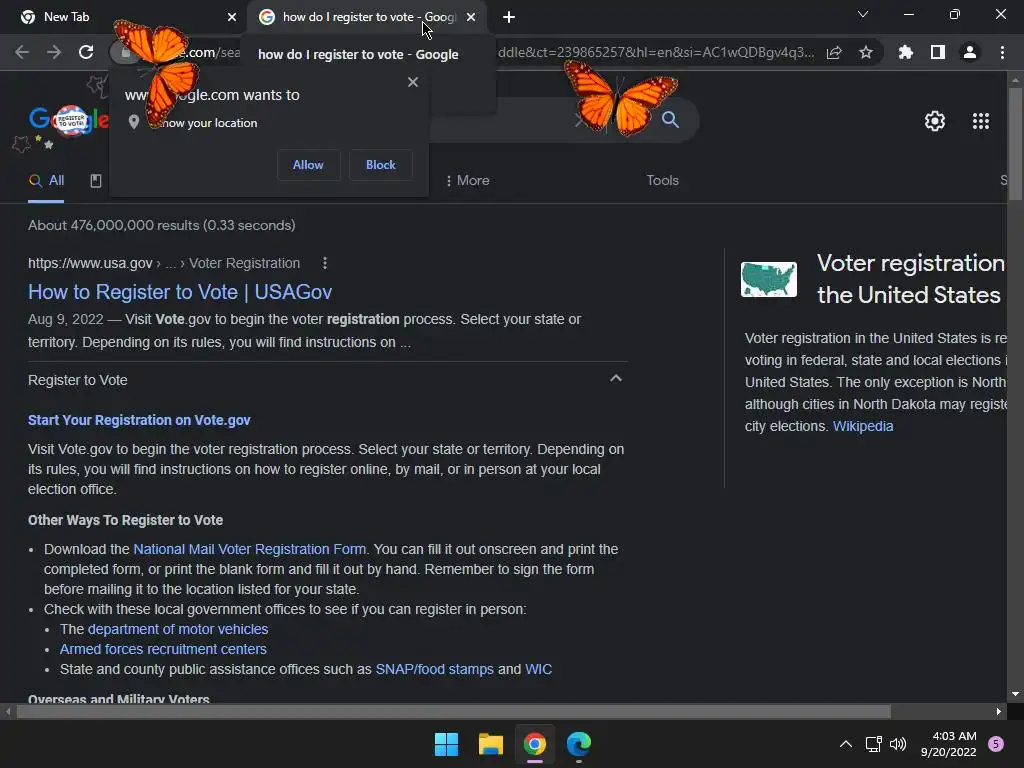The width and height of the screenshot is (1024, 768).
Task: Show hidden system tray icons
Action: pyautogui.click(x=846, y=744)
